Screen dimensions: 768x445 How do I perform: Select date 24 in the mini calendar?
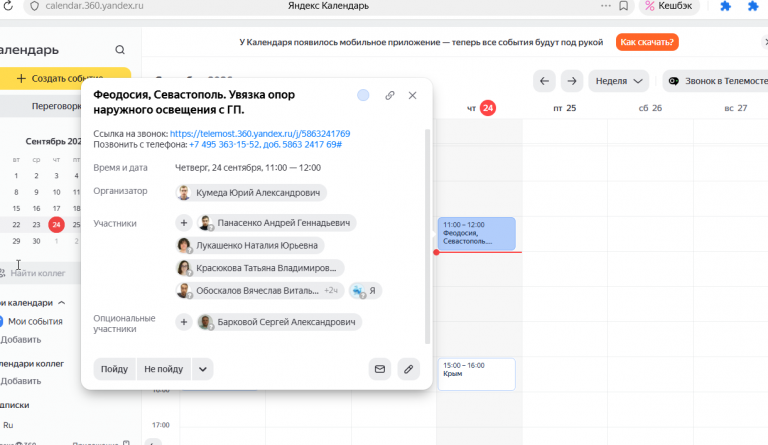(x=56, y=225)
